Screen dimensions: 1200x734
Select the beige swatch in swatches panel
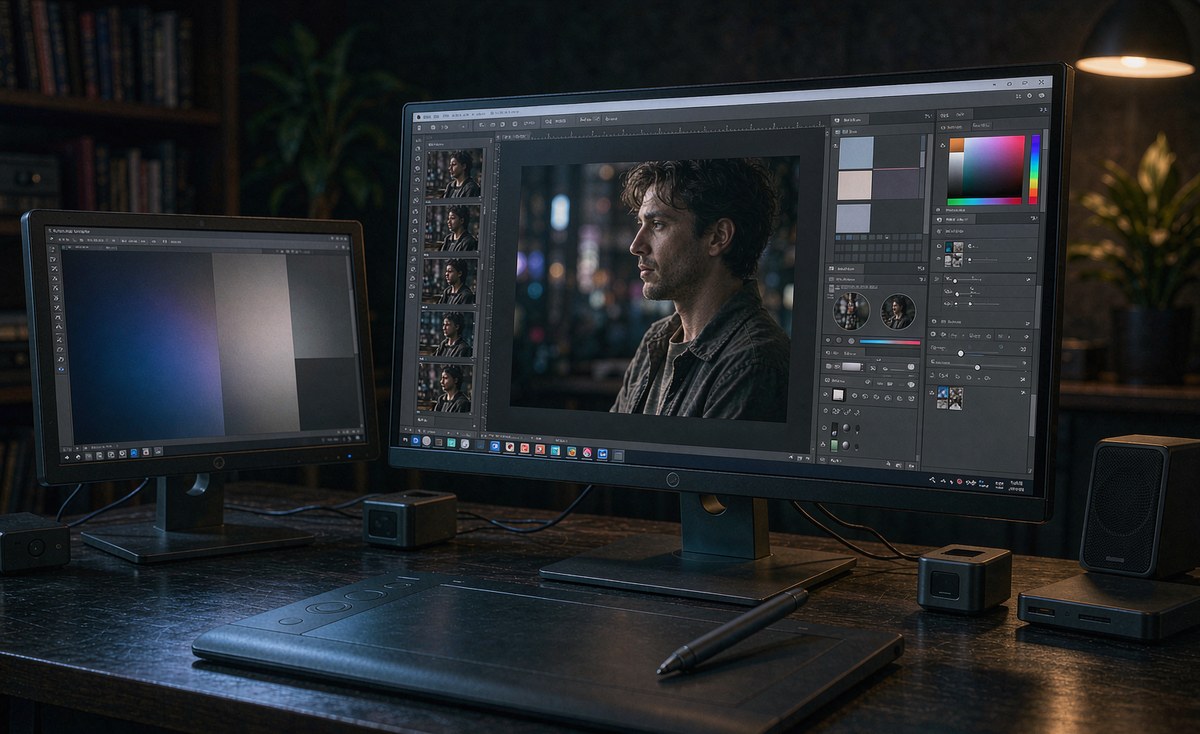coord(855,185)
